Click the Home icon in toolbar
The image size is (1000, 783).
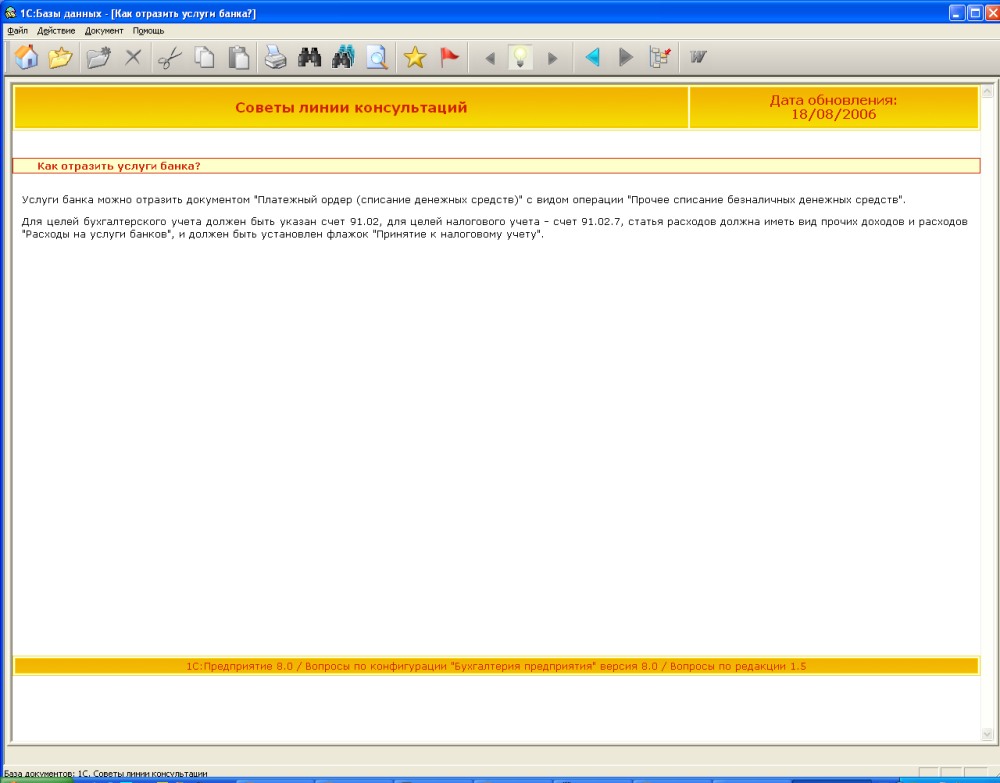tap(27, 58)
